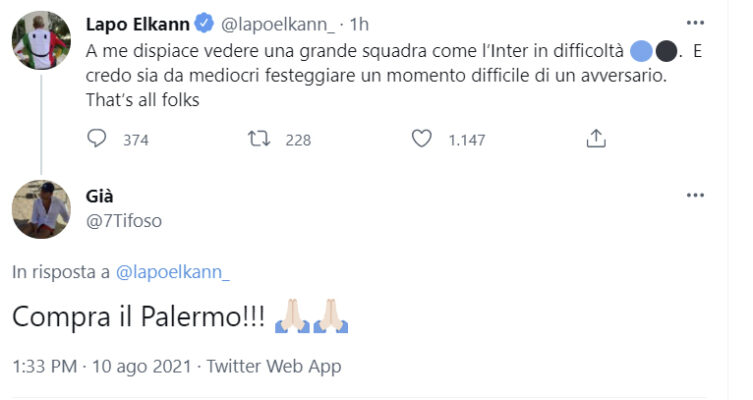The width and height of the screenshot is (753, 400).
Task: Open Già's profile avatar
Action: point(41,212)
